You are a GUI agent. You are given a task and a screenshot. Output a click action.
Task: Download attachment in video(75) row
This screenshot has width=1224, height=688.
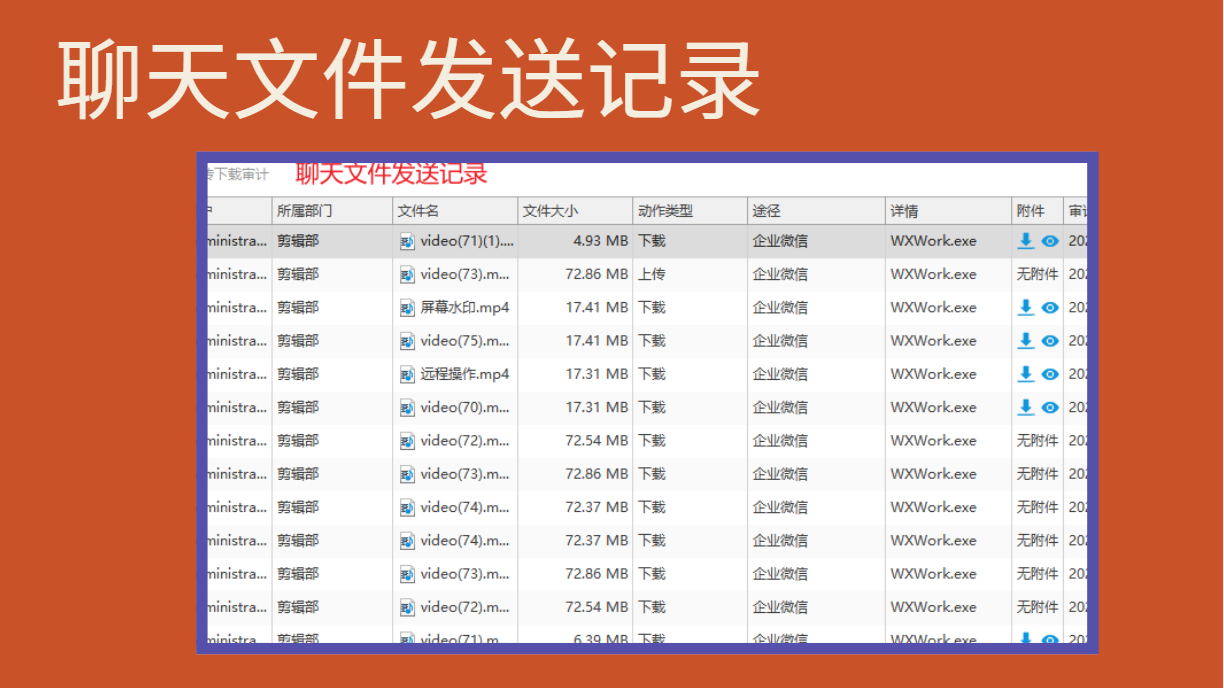(1026, 341)
